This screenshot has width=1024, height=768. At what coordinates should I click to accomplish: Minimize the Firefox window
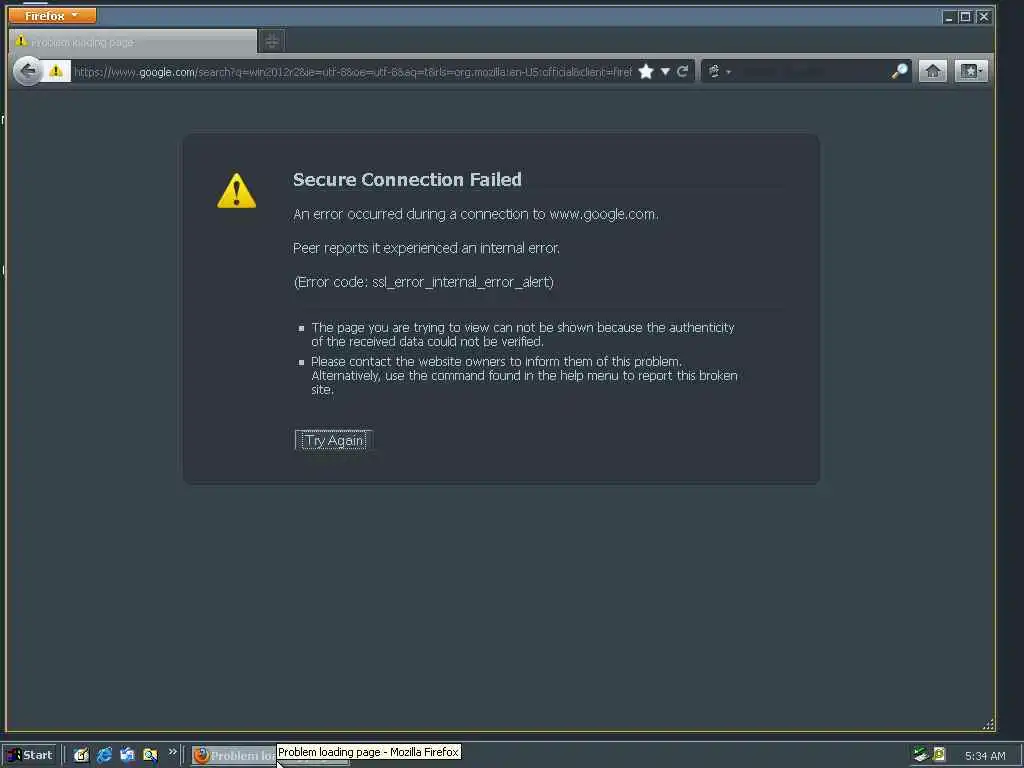point(949,17)
